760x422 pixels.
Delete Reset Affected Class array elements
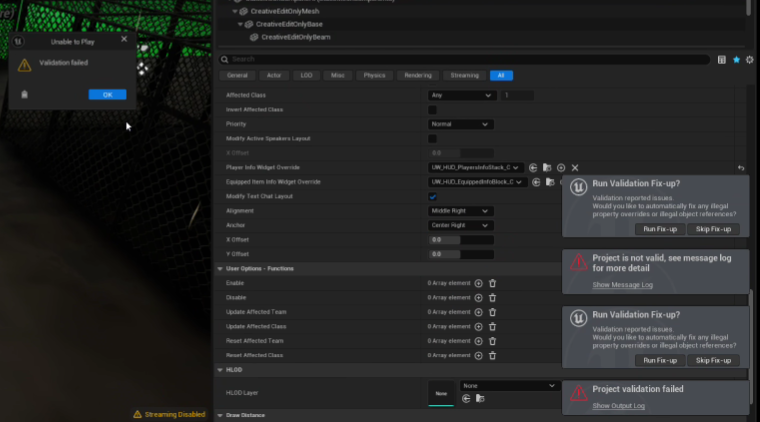[x=492, y=356]
